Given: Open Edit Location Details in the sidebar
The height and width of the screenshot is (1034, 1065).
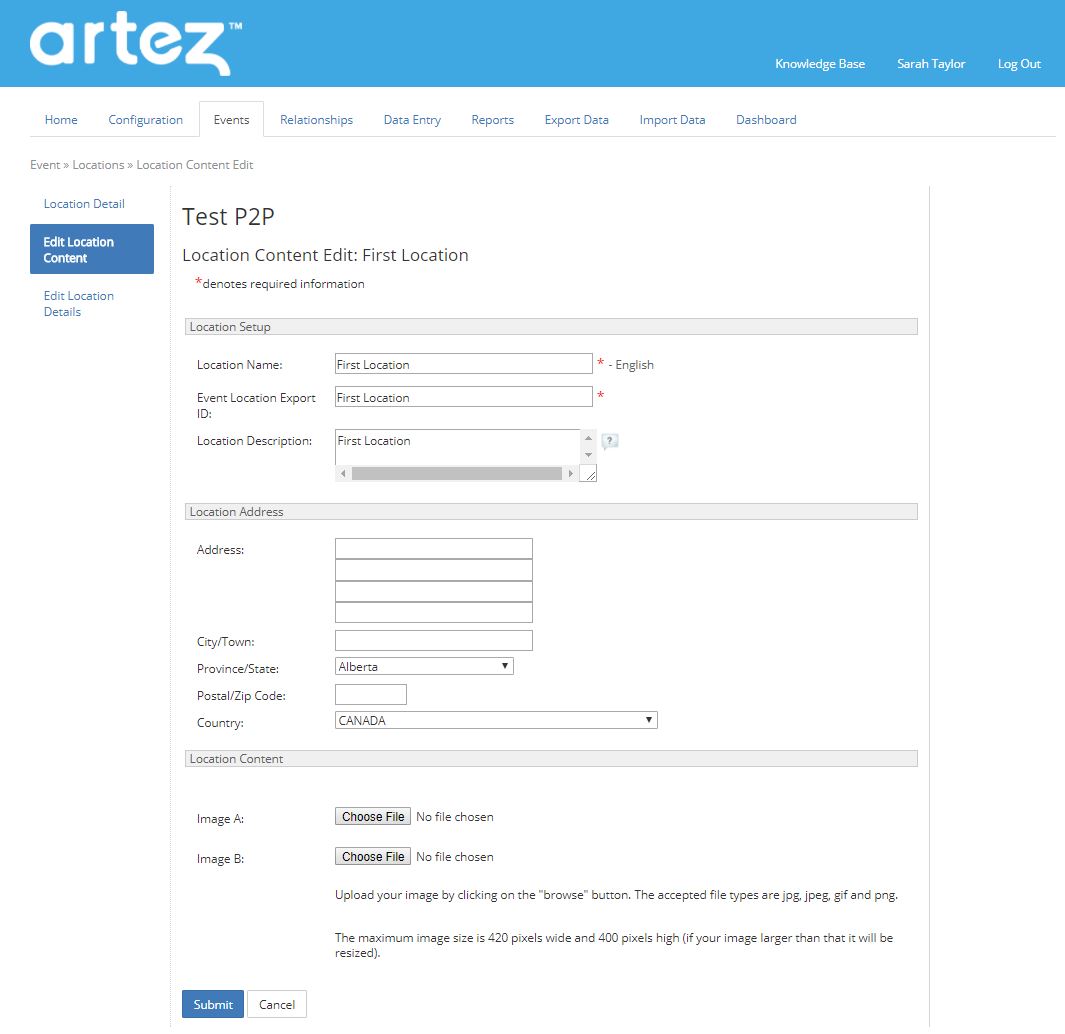Looking at the screenshot, I should (79, 304).
